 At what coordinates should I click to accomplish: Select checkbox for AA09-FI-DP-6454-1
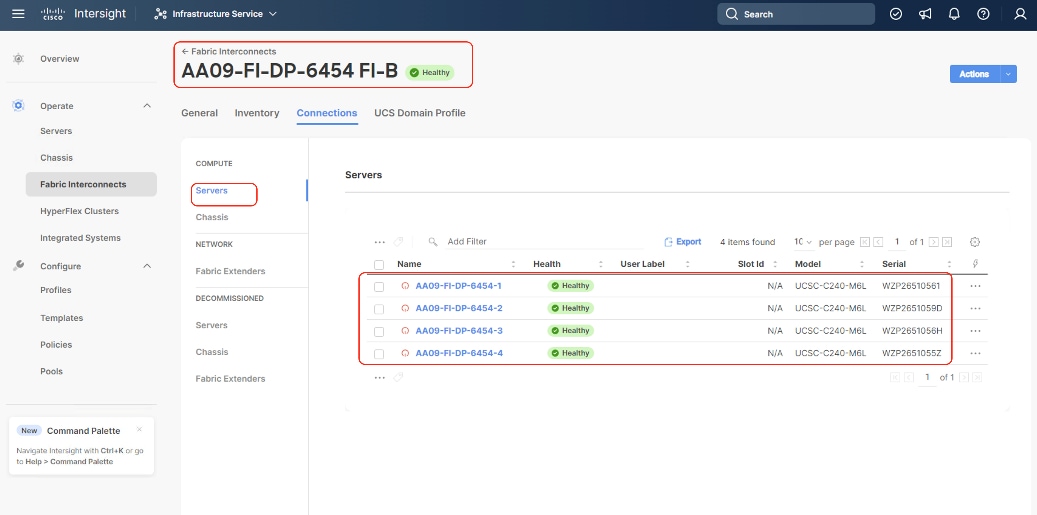379,287
